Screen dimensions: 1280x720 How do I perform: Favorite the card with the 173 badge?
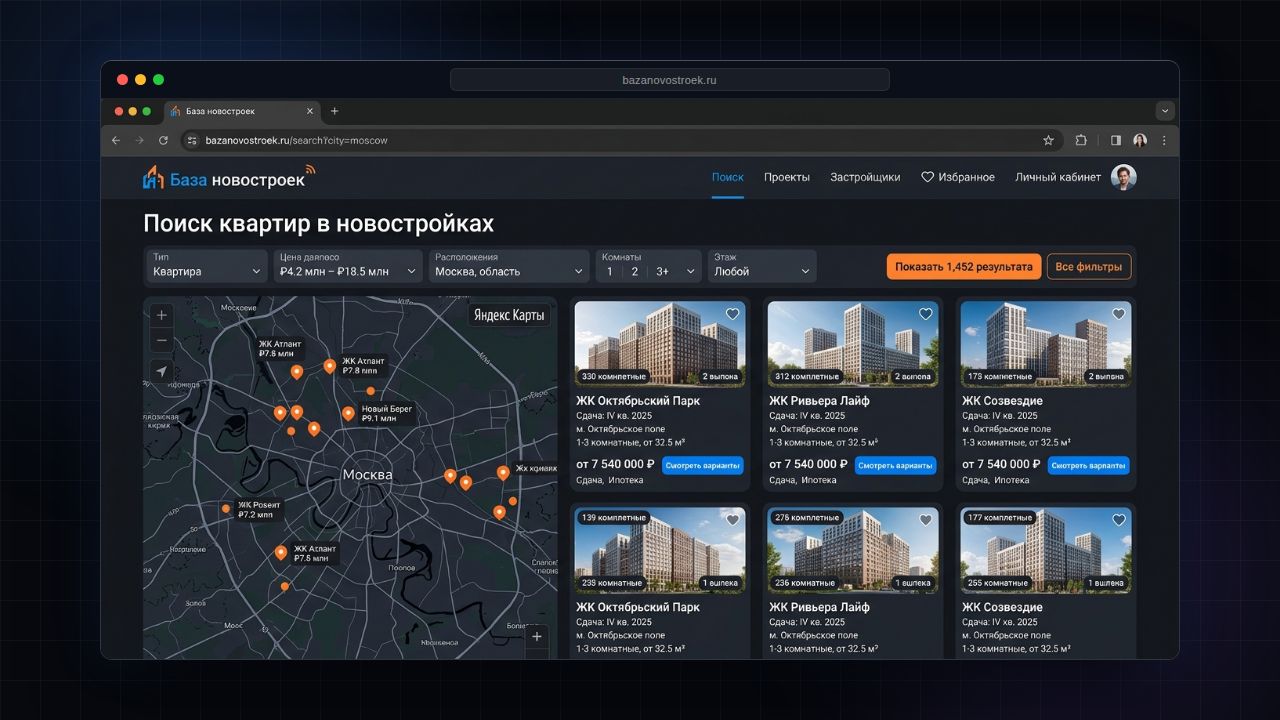point(1118,314)
